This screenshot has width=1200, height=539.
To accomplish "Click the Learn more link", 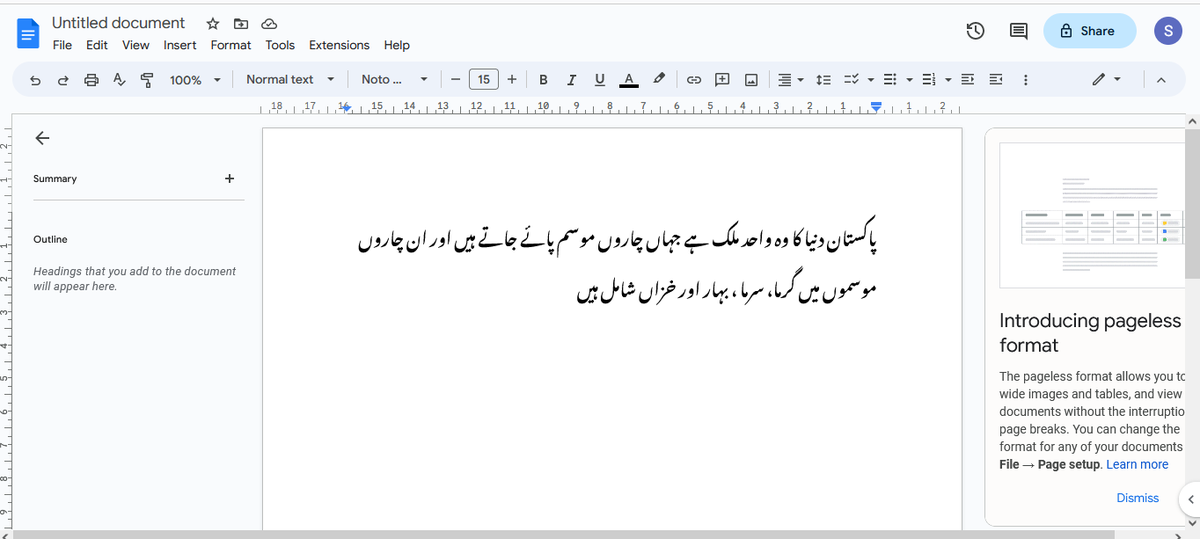I will [x=1137, y=464].
